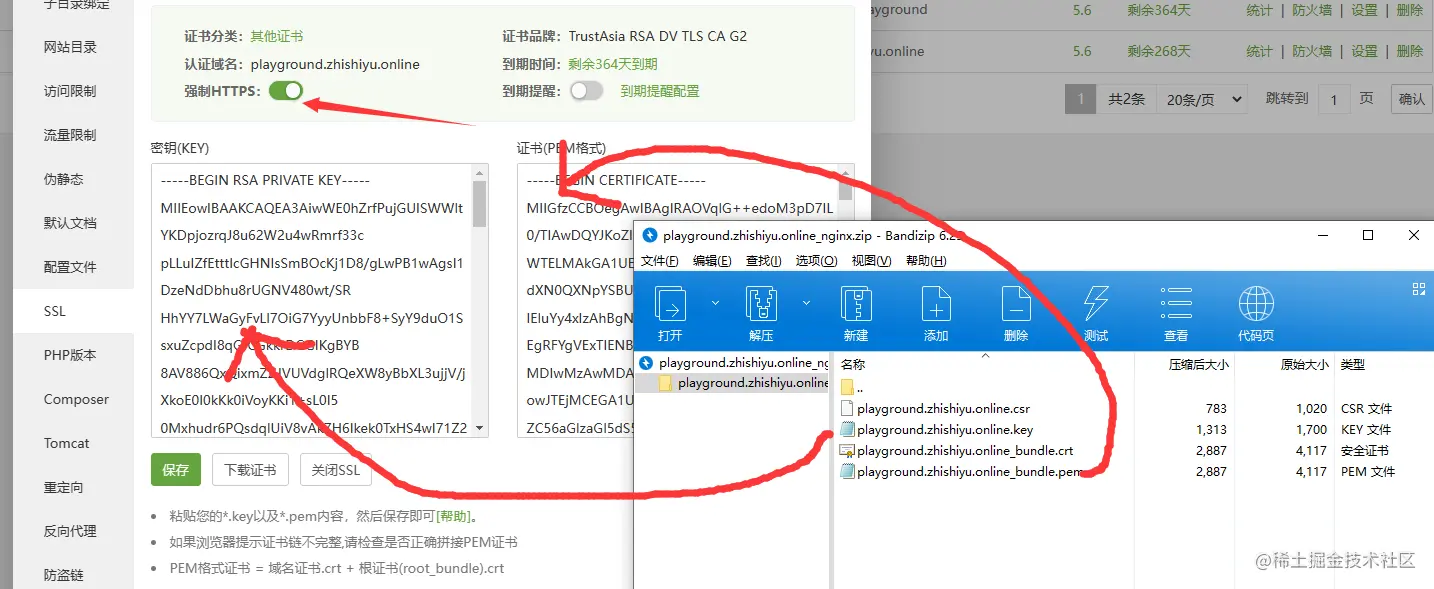Open the 帮助(H) menu in Bandizip
This screenshot has width=1434, height=589.
(925, 261)
